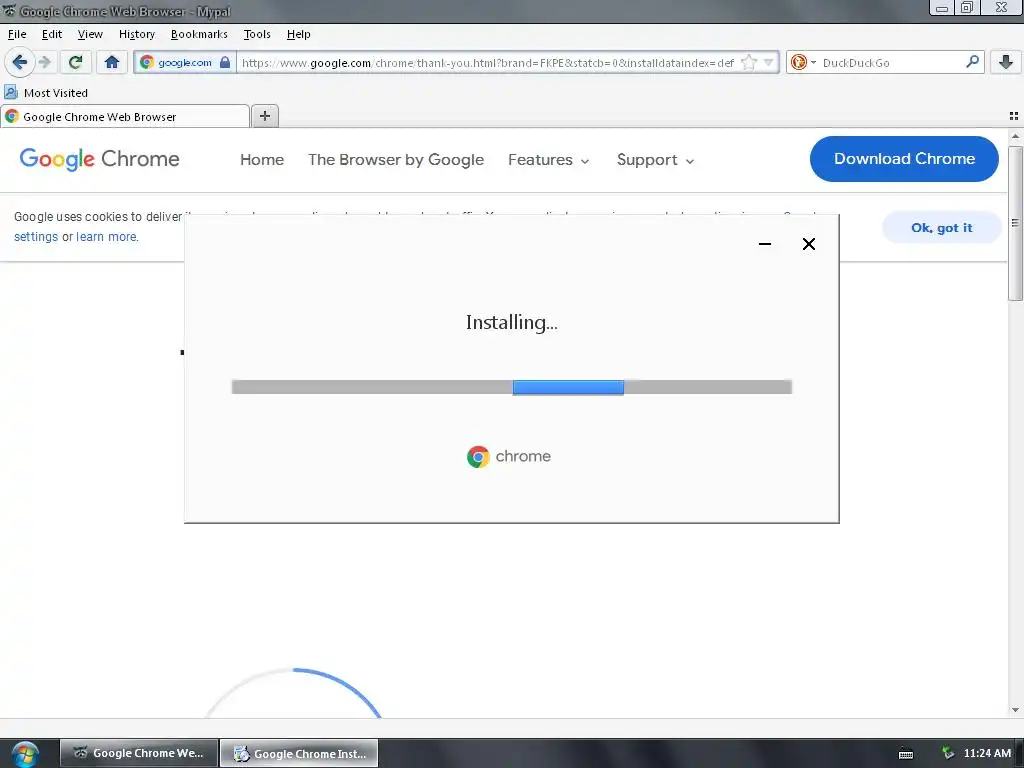Open The Browser by Google link
1024x768 pixels.
(x=396, y=159)
